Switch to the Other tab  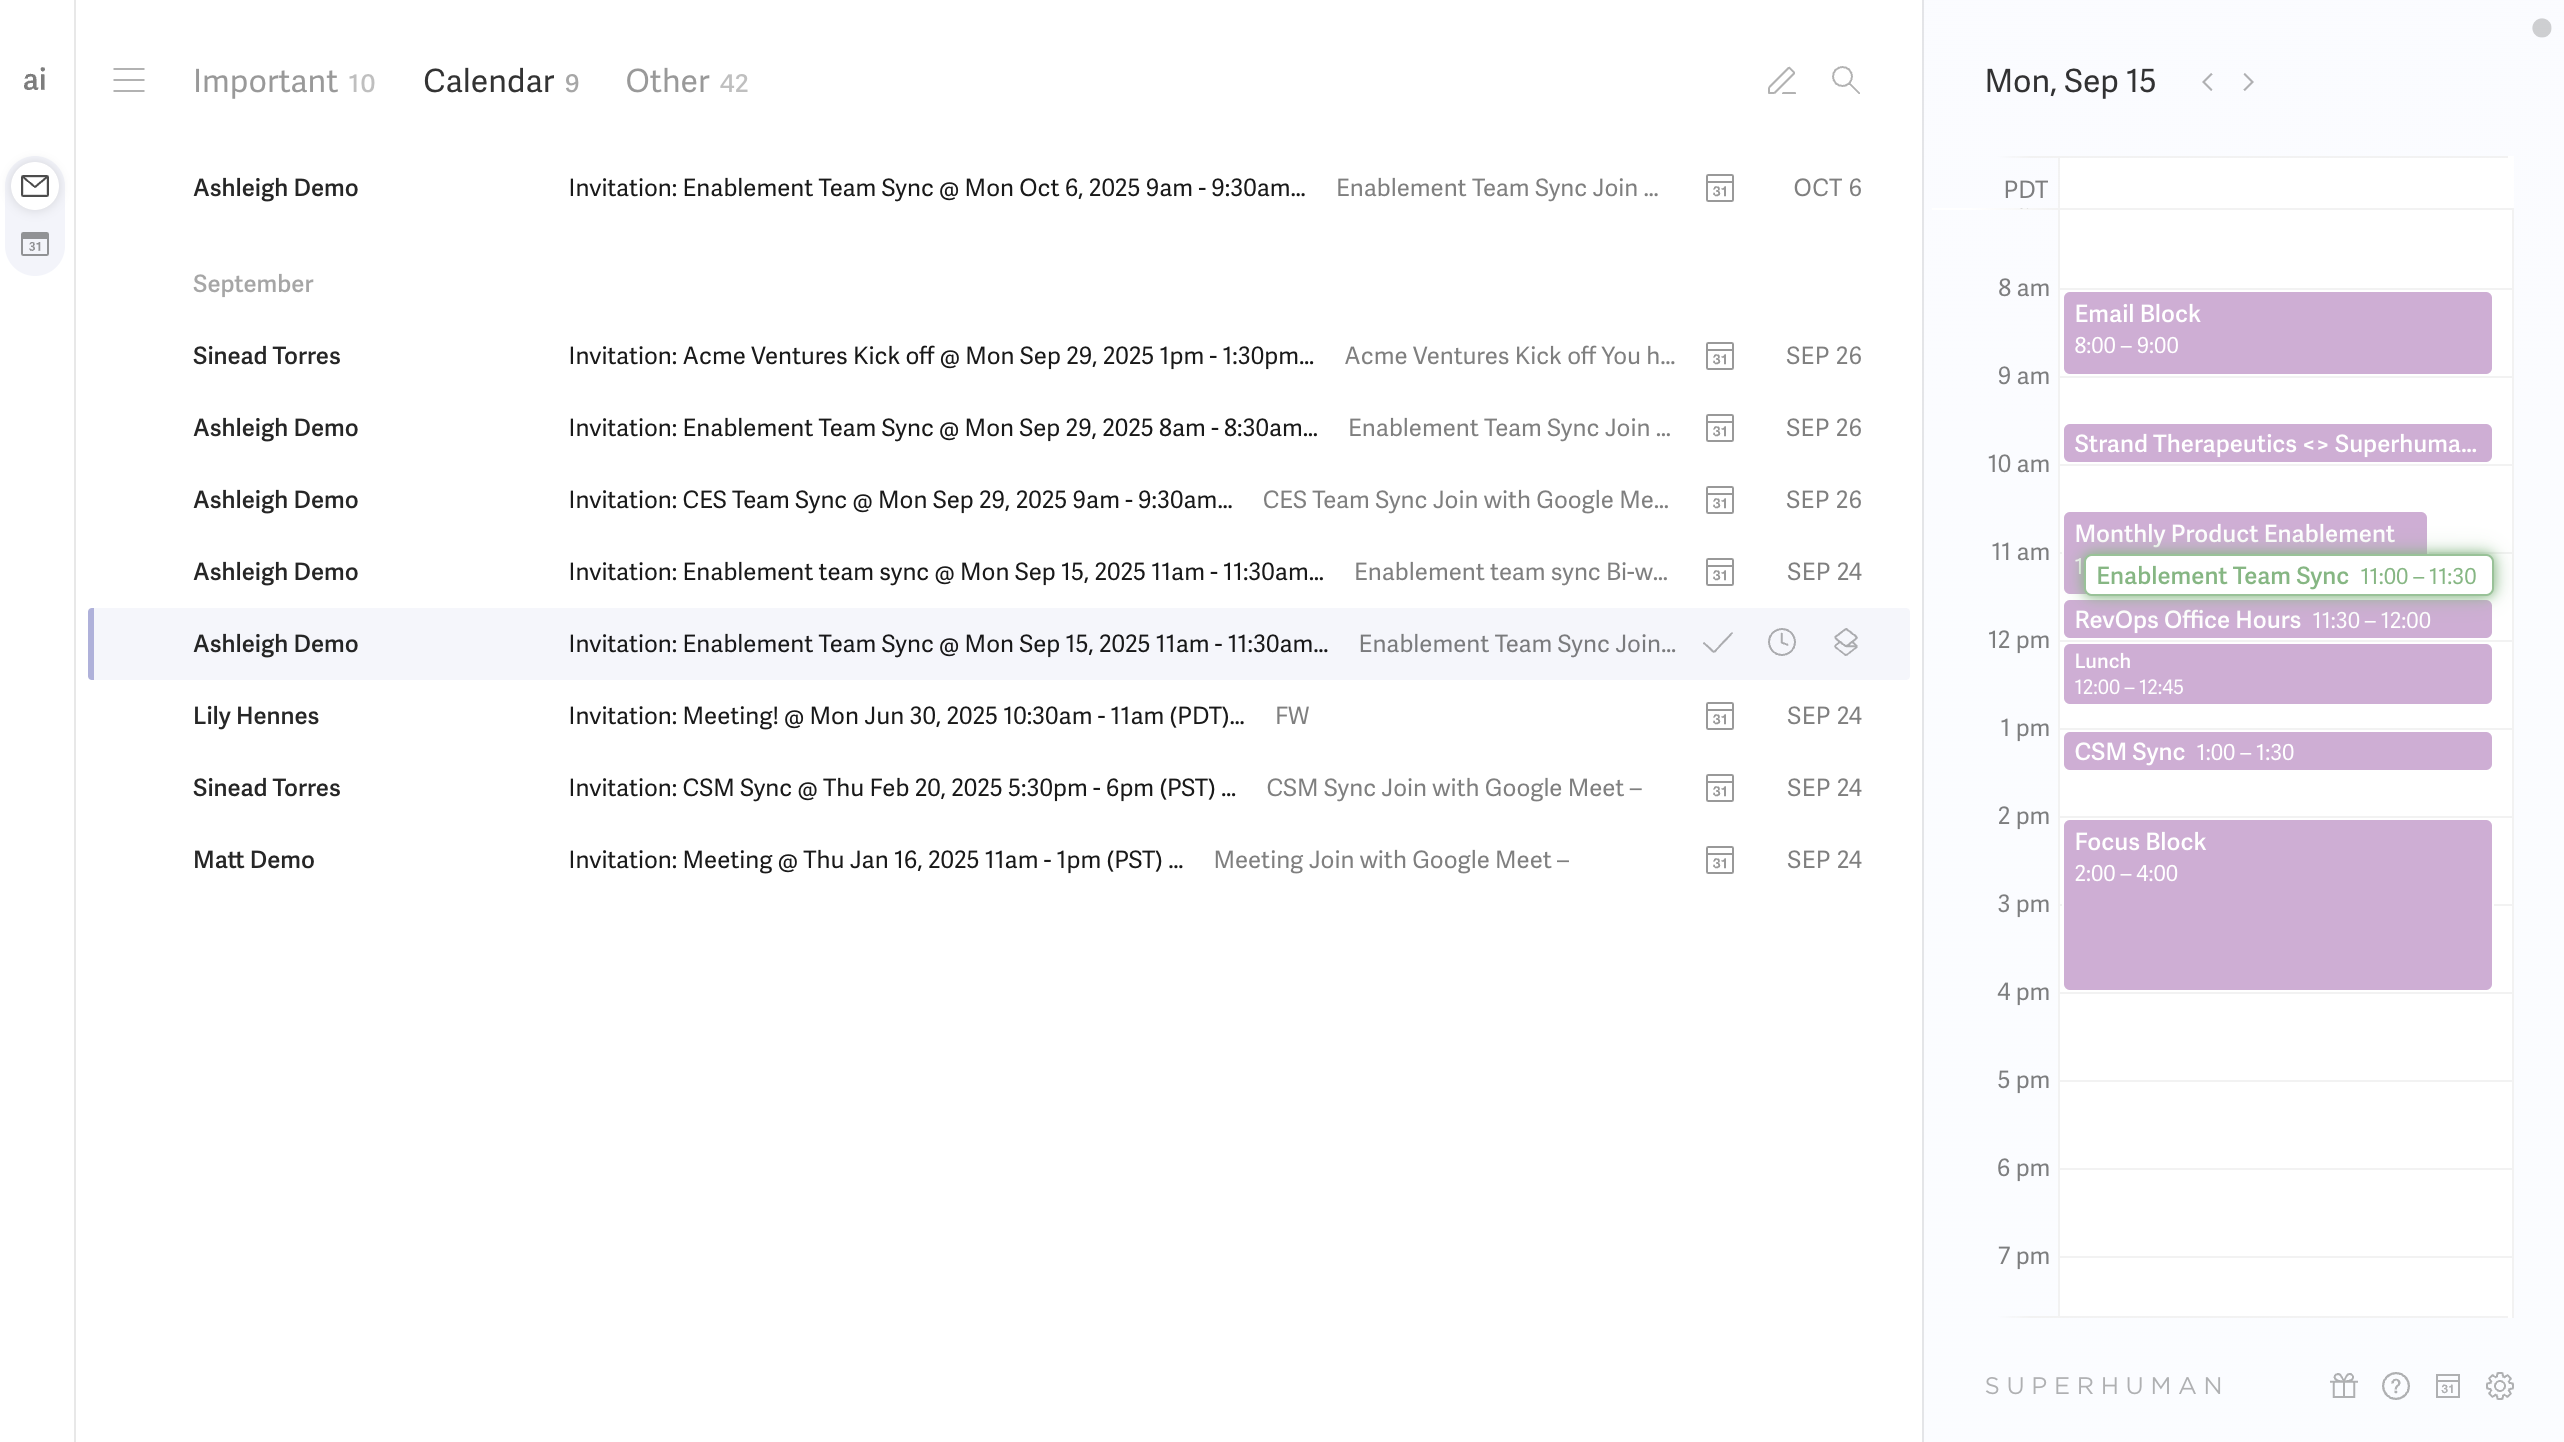(x=686, y=81)
